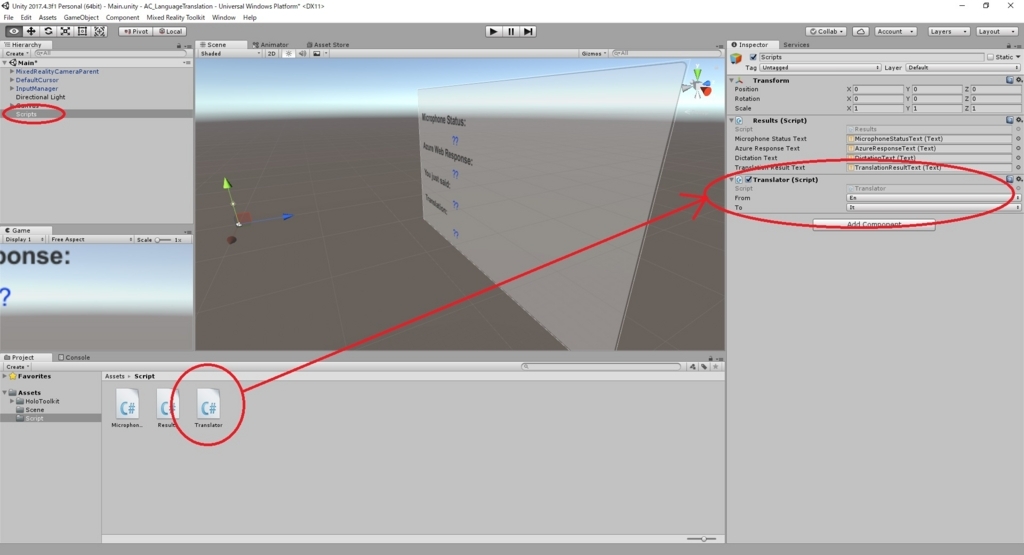Image resolution: width=1024 pixels, height=555 pixels.
Task: Collapse the Transform component
Action: click(x=731, y=80)
